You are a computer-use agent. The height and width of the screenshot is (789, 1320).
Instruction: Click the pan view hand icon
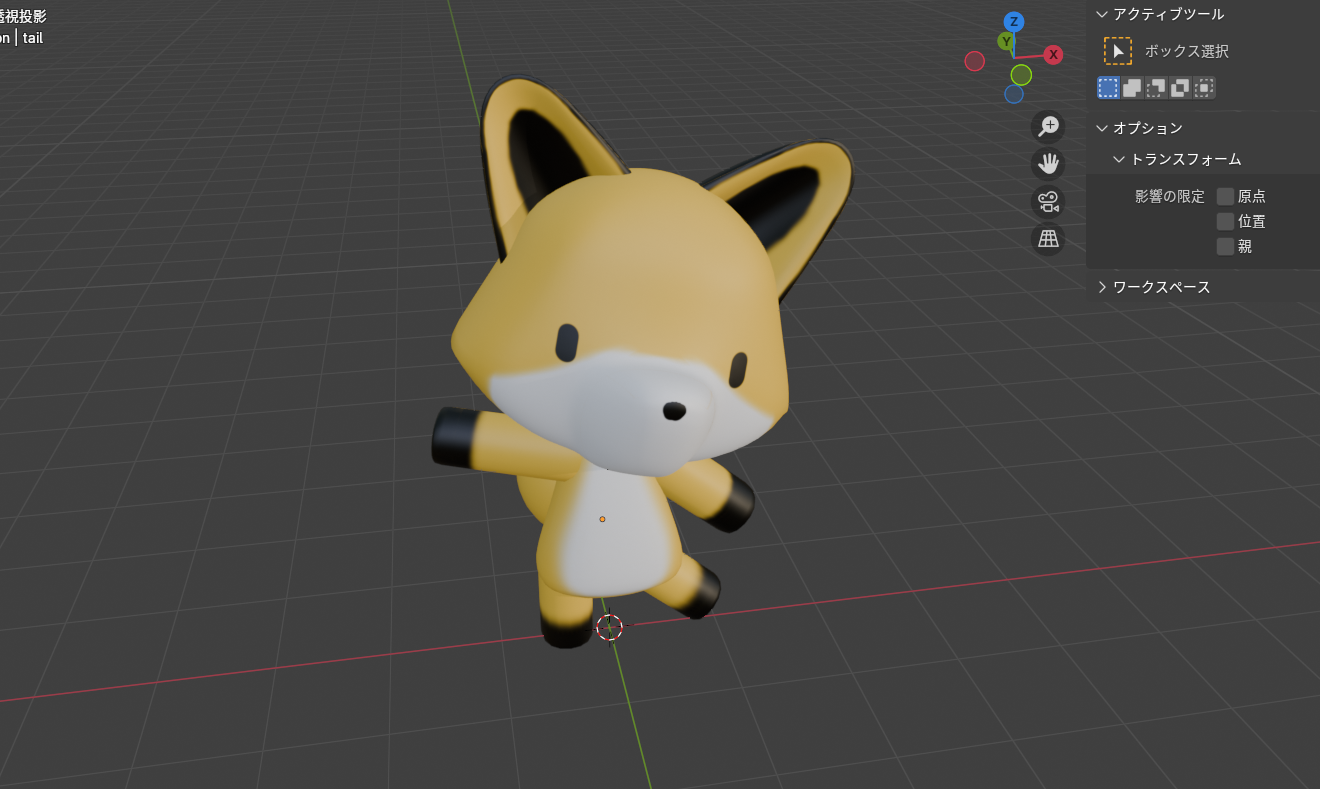click(1048, 164)
